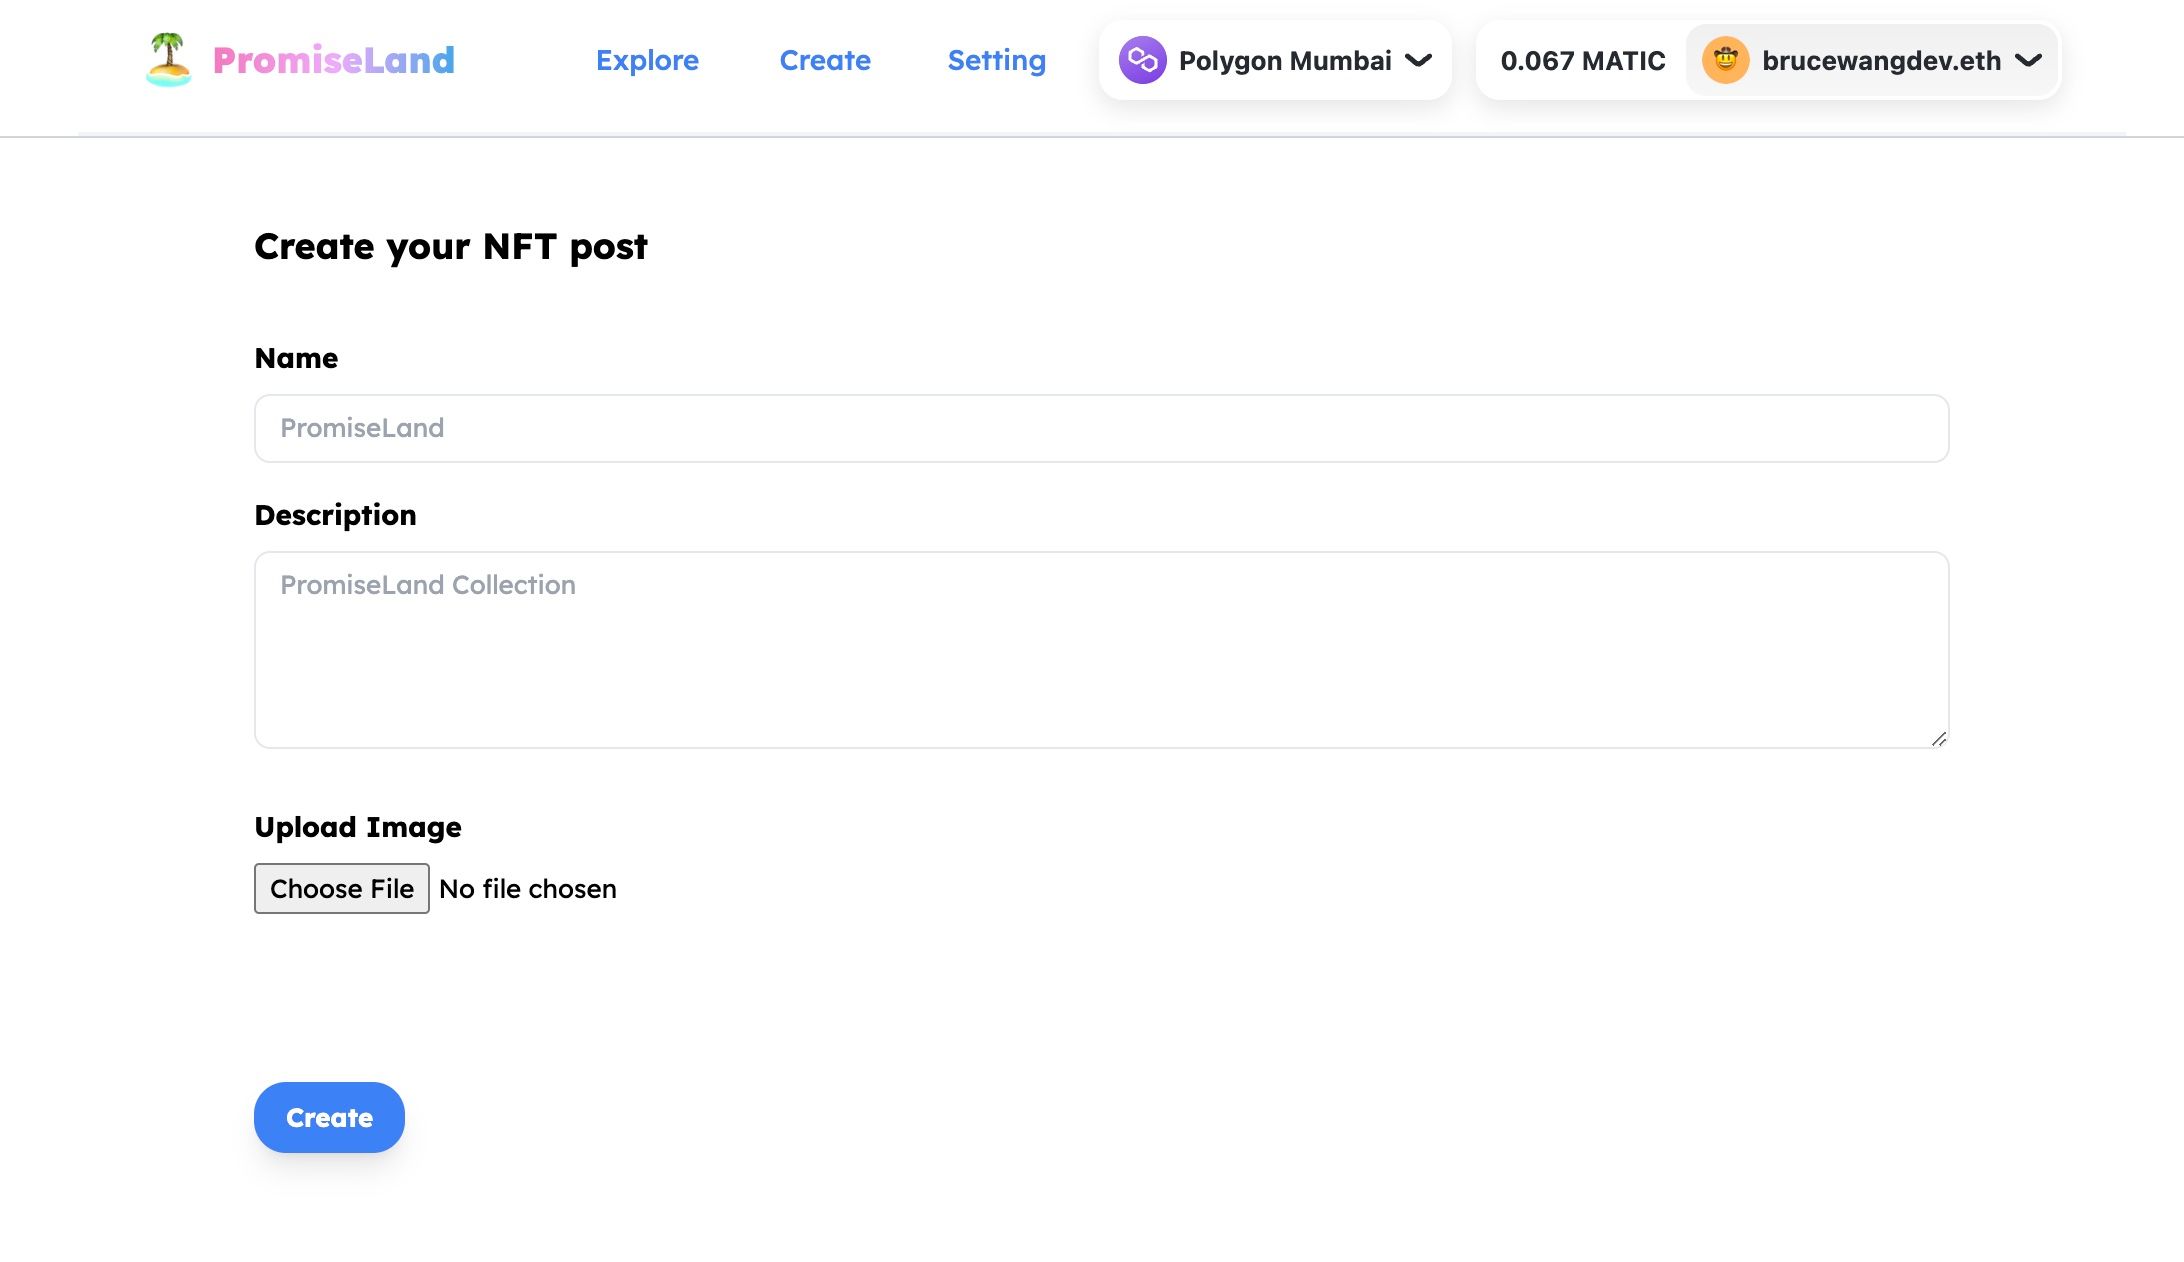Click the 'Upload Image' label
Image resolution: width=2184 pixels, height=1262 pixels.
click(x=358, y=827)
